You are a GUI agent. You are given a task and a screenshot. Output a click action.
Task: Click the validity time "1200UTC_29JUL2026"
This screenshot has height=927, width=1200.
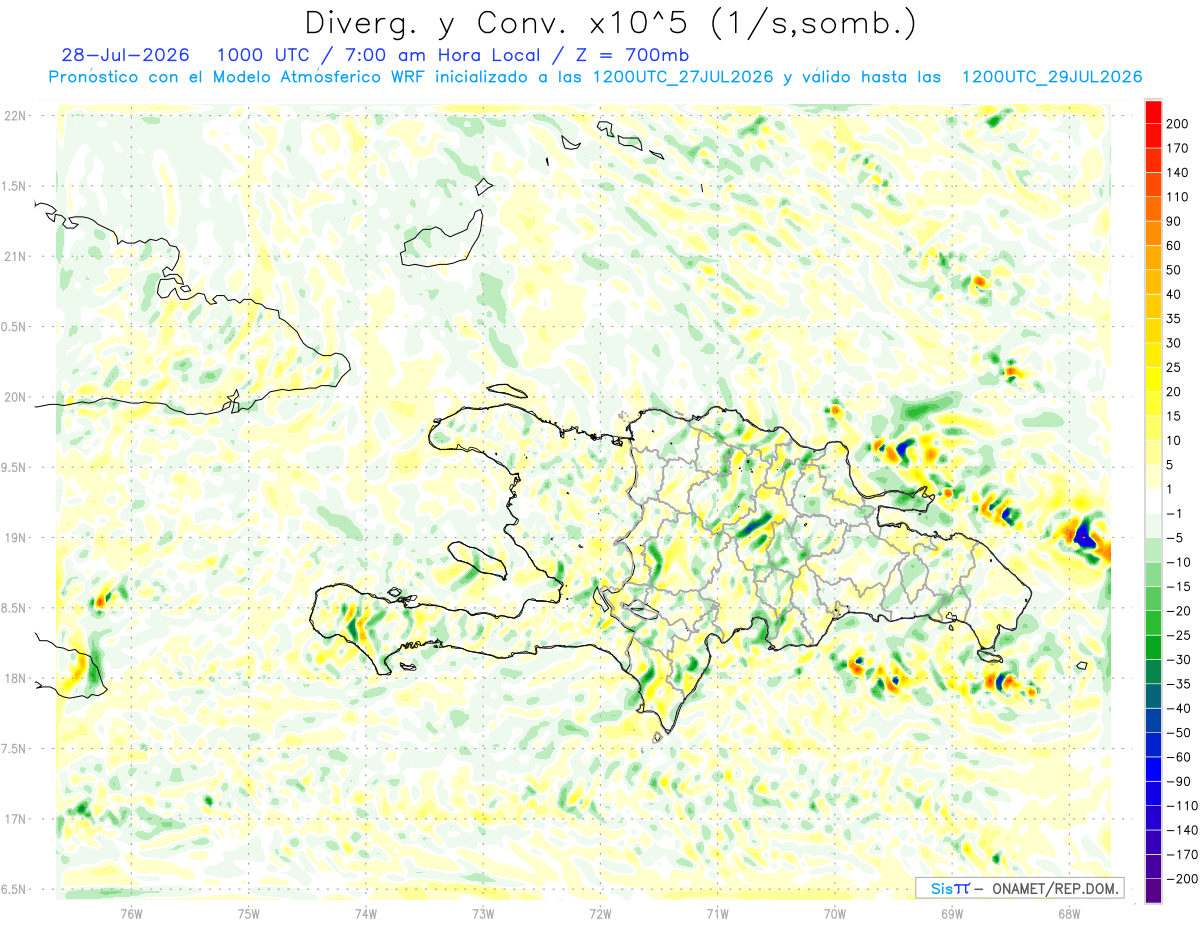point(1052,77)
